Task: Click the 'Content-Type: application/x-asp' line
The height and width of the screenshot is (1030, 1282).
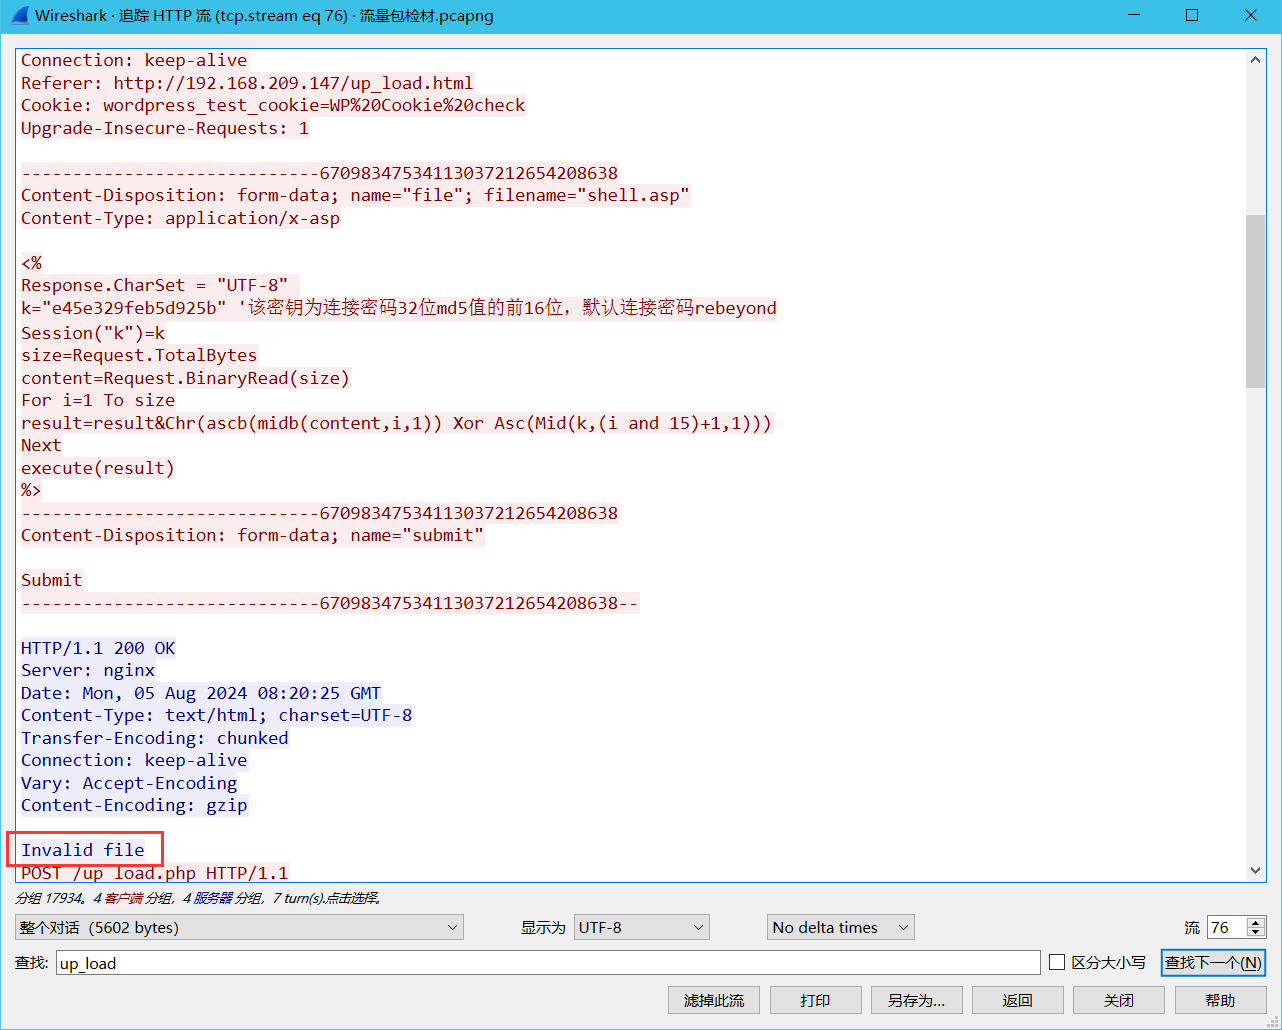Action: point(180,218)
